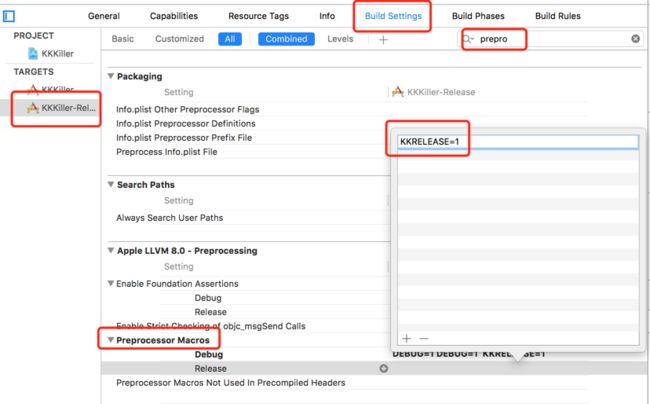
Task: Select Info.plist Preprocessor Prefix File row
Action: pyautogui.click(x=184, y=138)
